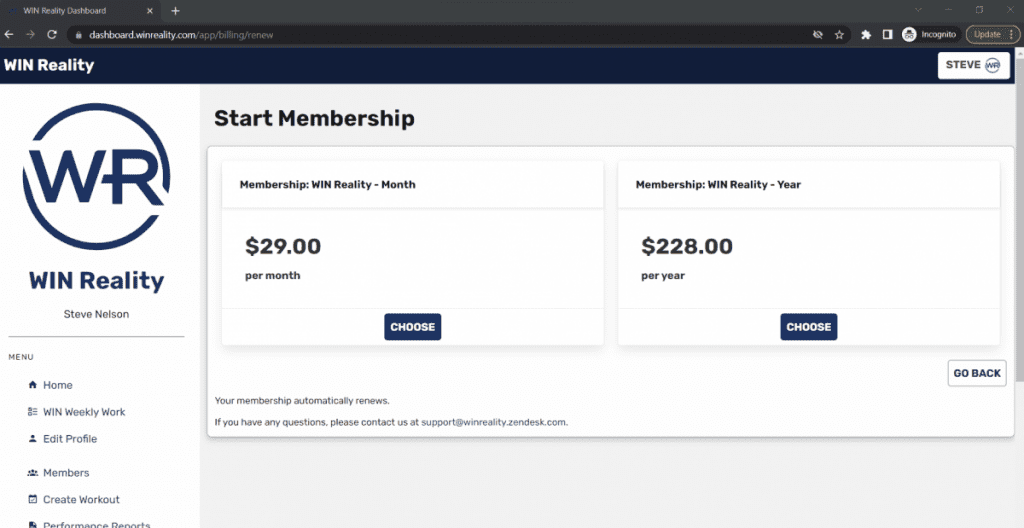Screen dimensions: 1024x528
Task: Open the STEVE user menu button
Action: (974, 65)
